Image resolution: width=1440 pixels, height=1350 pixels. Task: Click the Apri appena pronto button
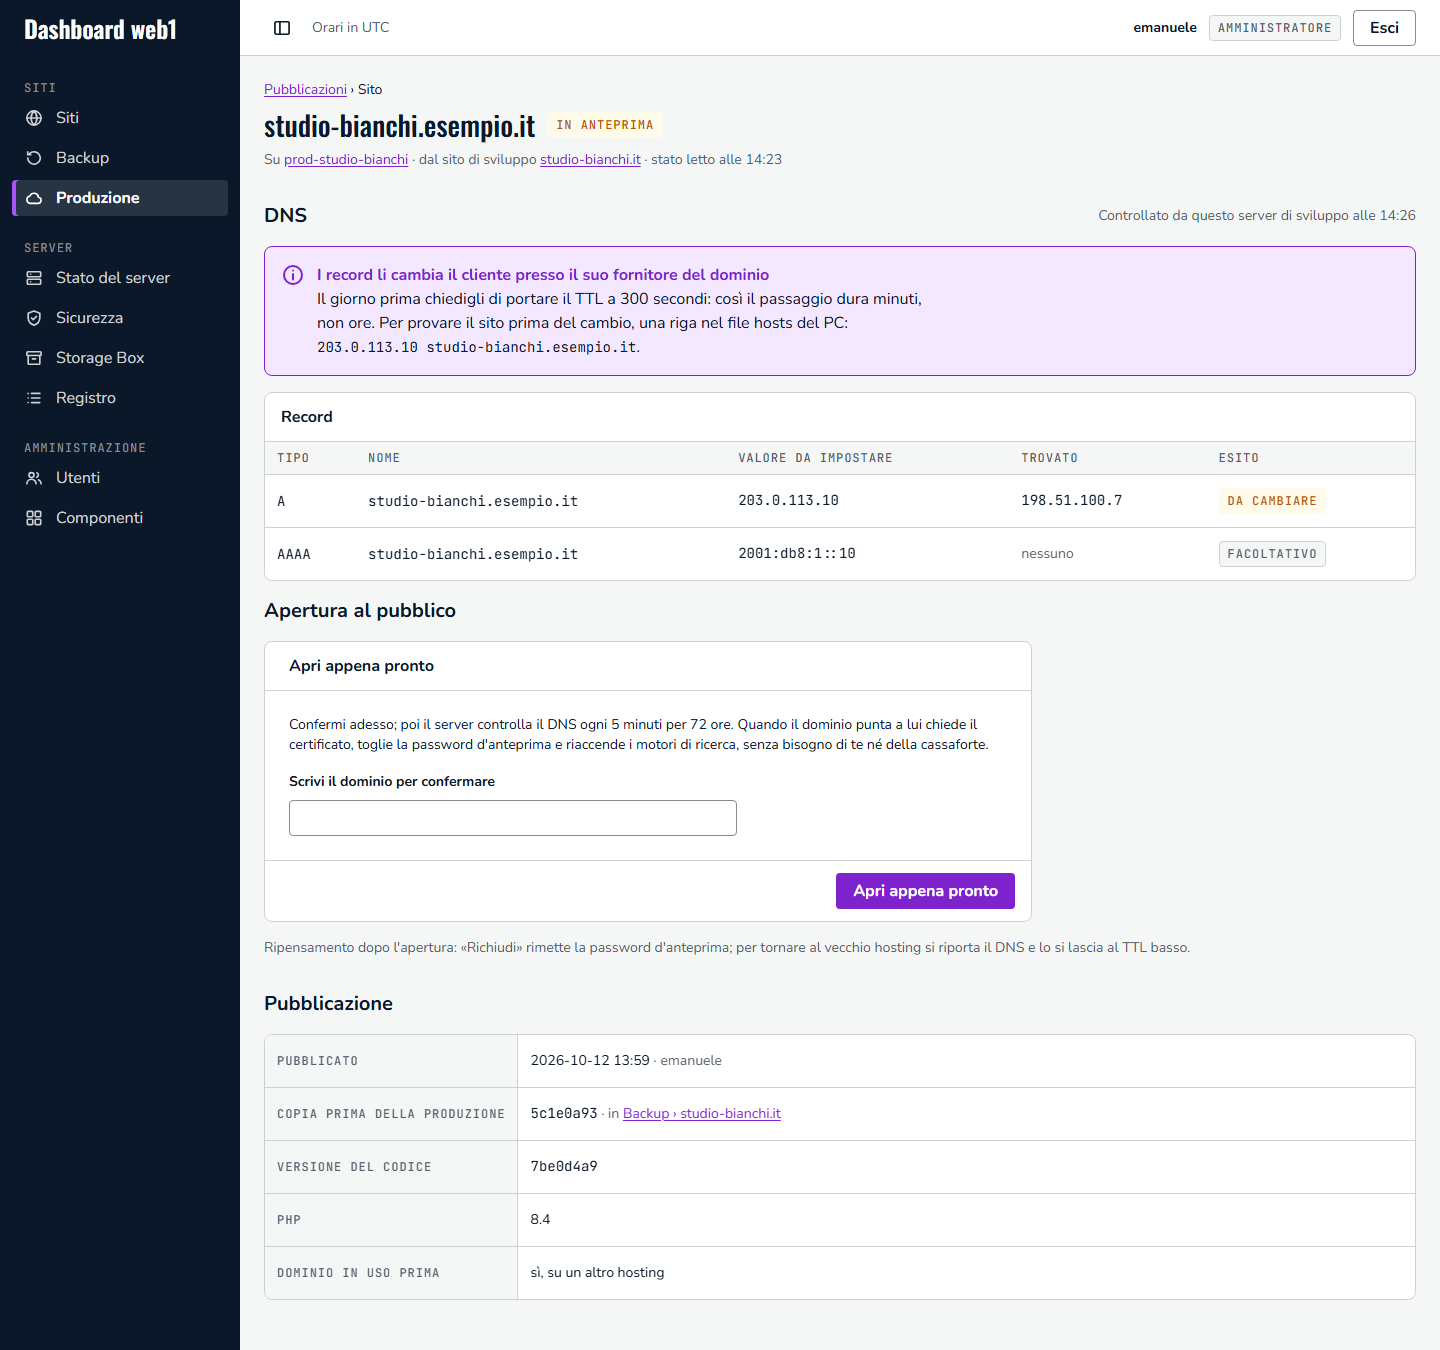click(925, 891)
